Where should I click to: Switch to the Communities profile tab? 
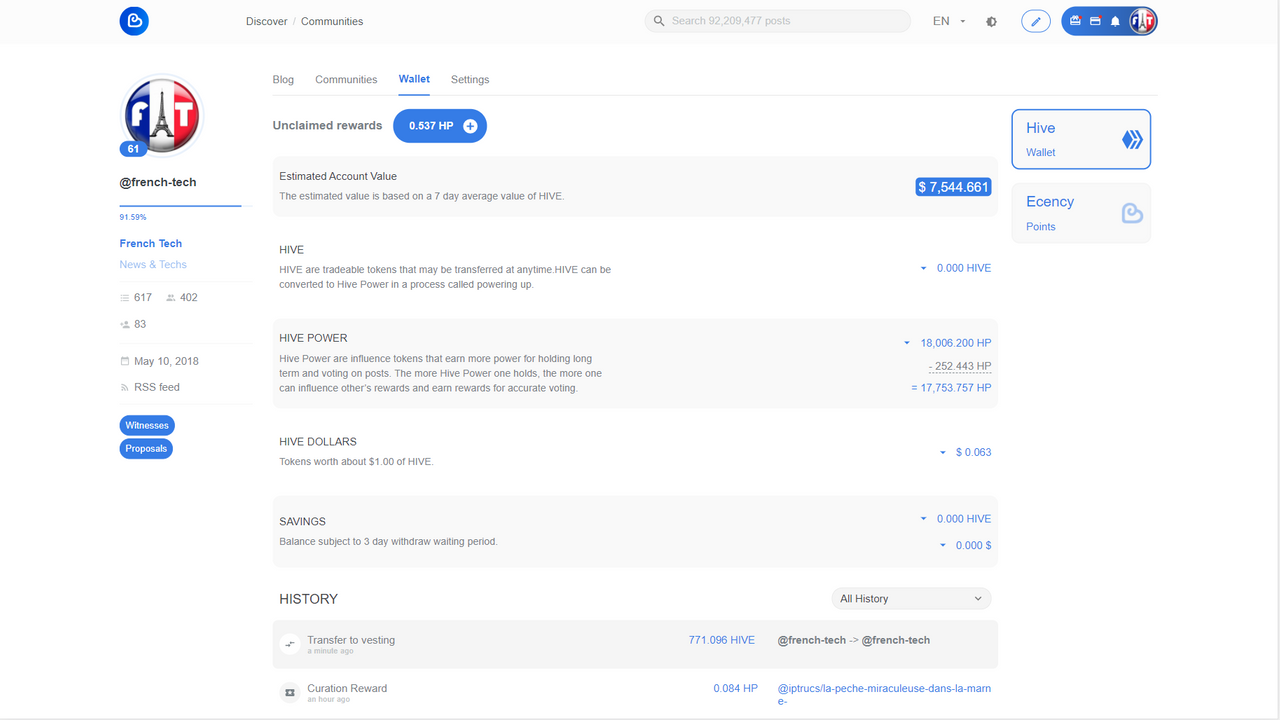click(x=346, y=80)
